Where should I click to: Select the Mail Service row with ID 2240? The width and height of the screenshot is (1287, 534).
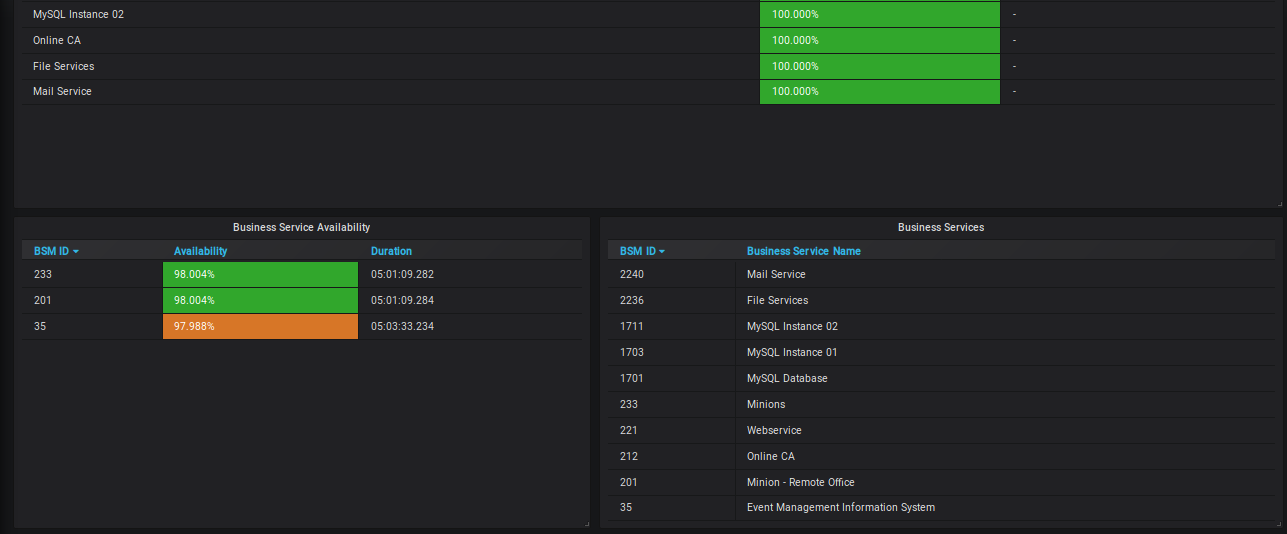[776, 274]
